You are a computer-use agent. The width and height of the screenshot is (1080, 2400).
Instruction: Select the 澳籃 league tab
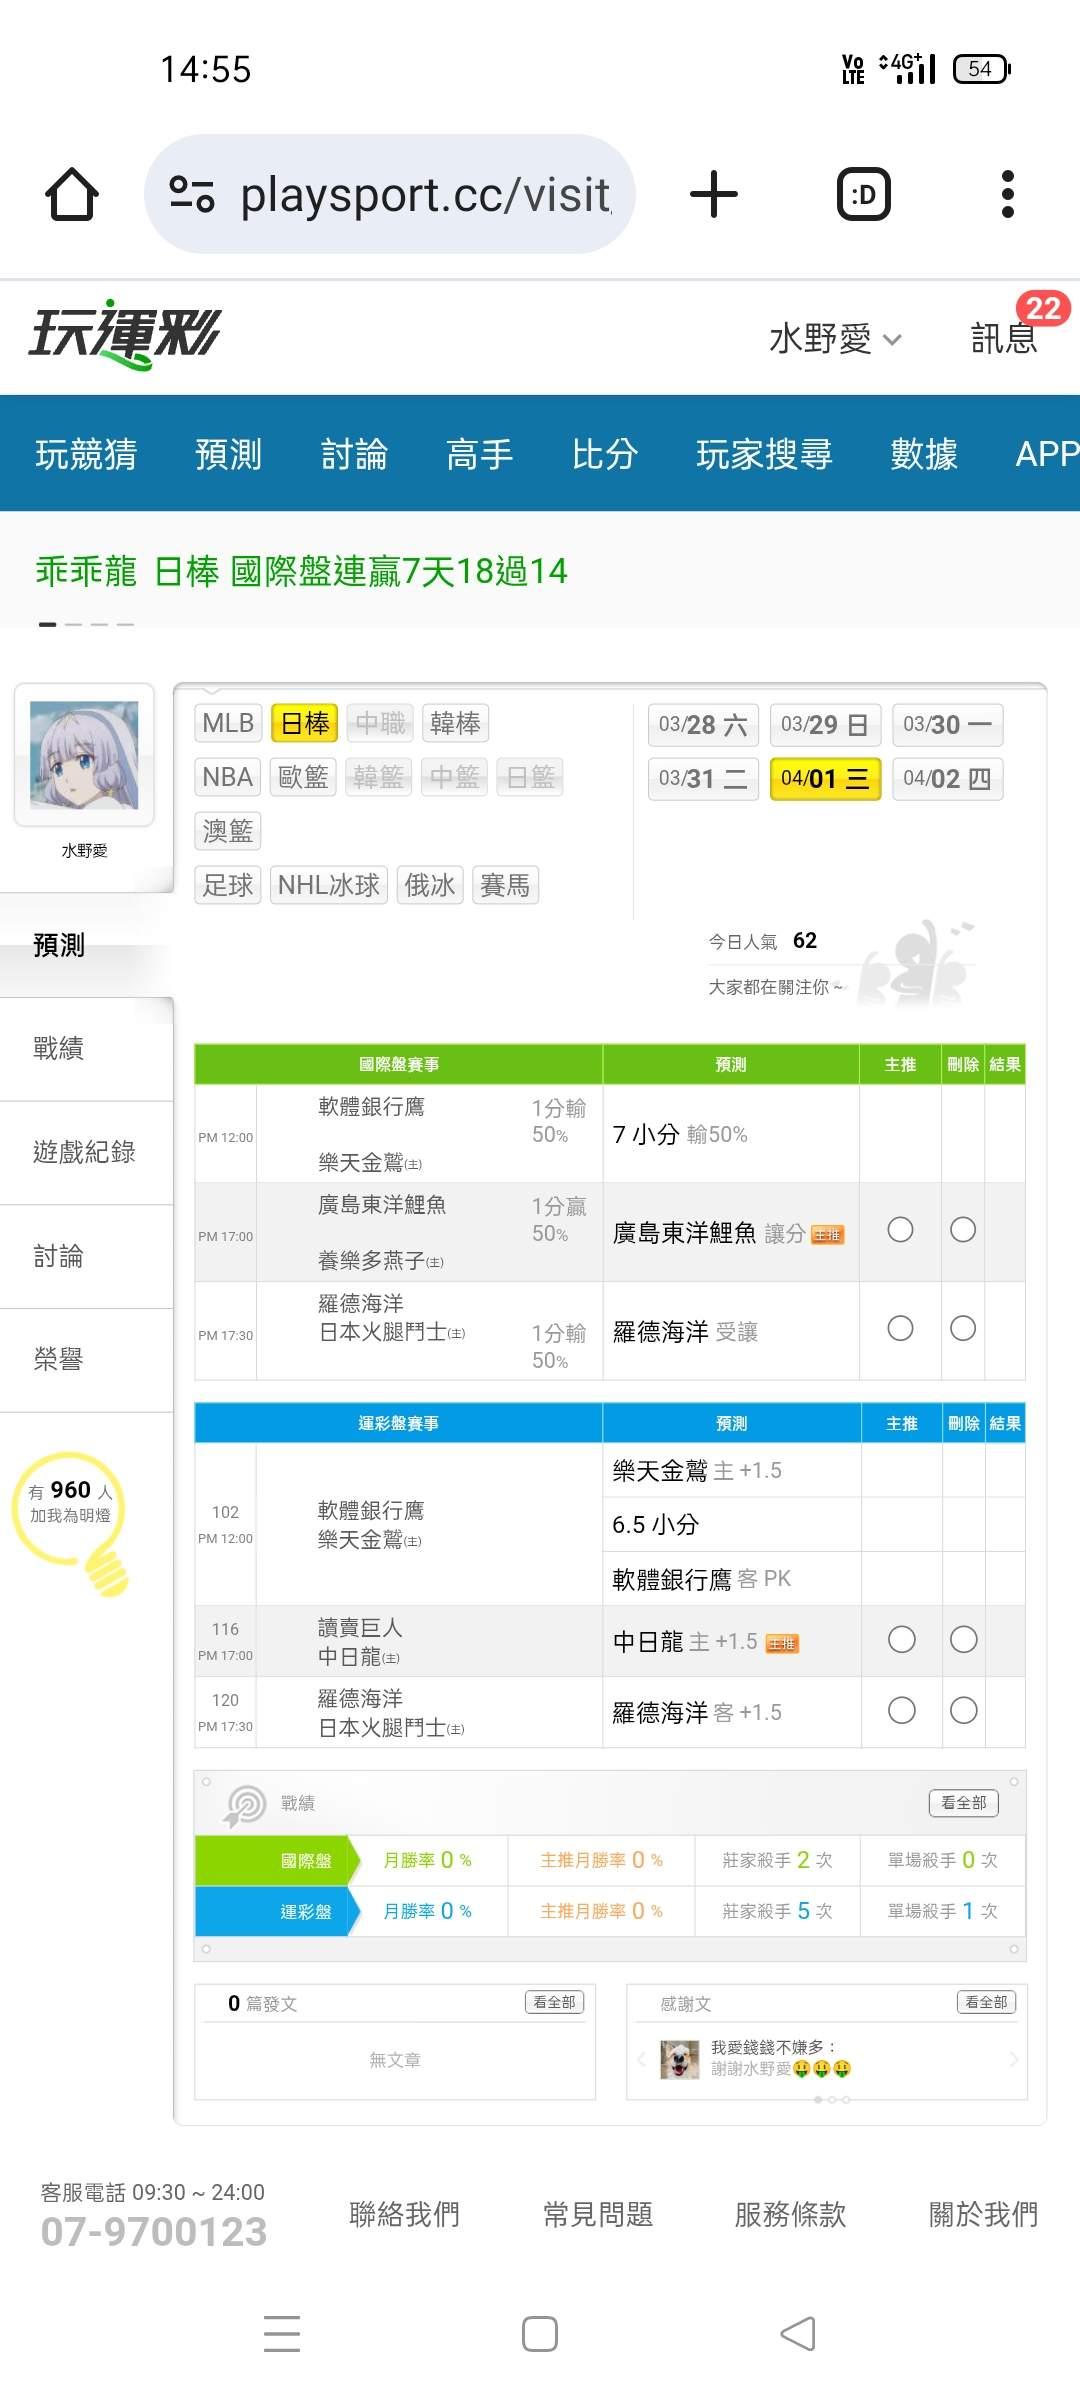pyautogui.click(x=227, y=831)
